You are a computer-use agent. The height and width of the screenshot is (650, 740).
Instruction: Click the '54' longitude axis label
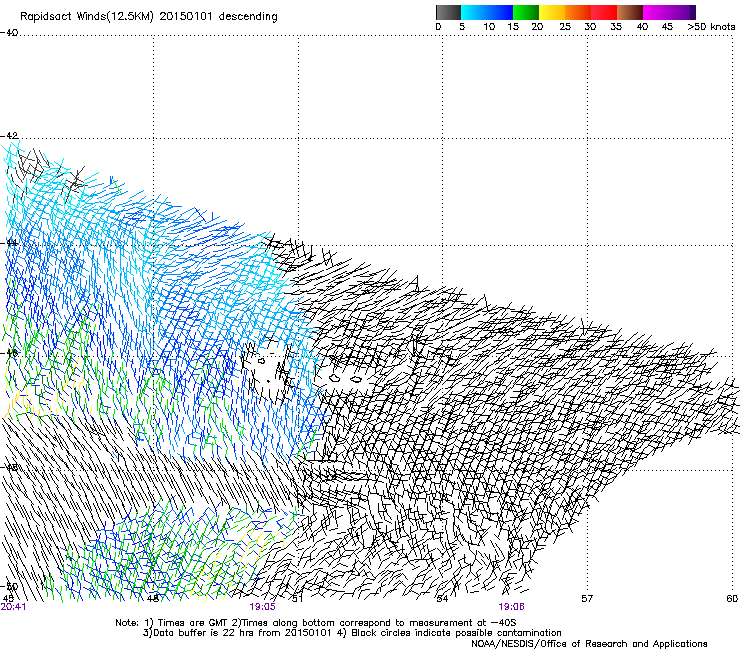(442, 599)
